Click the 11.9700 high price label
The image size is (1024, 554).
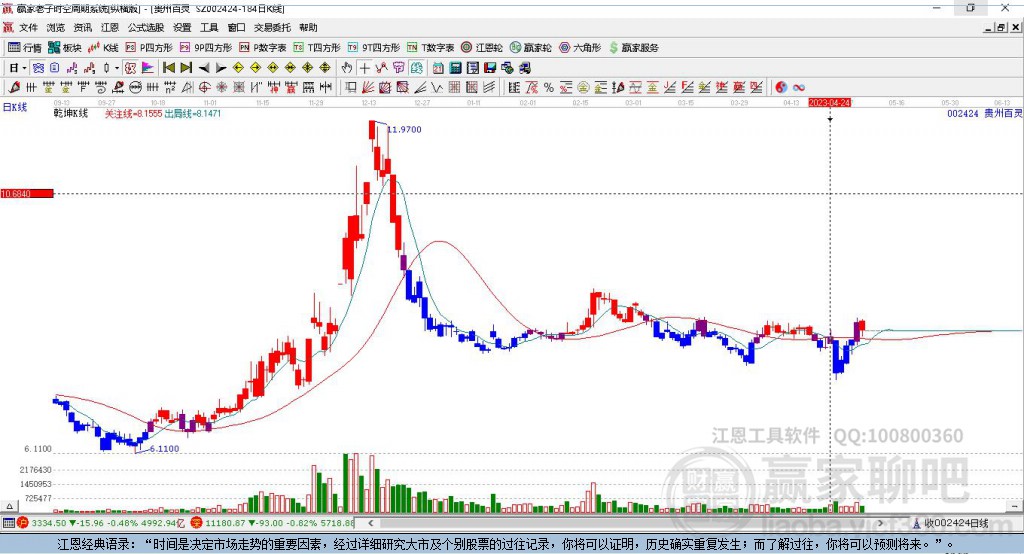click(x=404, y=129)
